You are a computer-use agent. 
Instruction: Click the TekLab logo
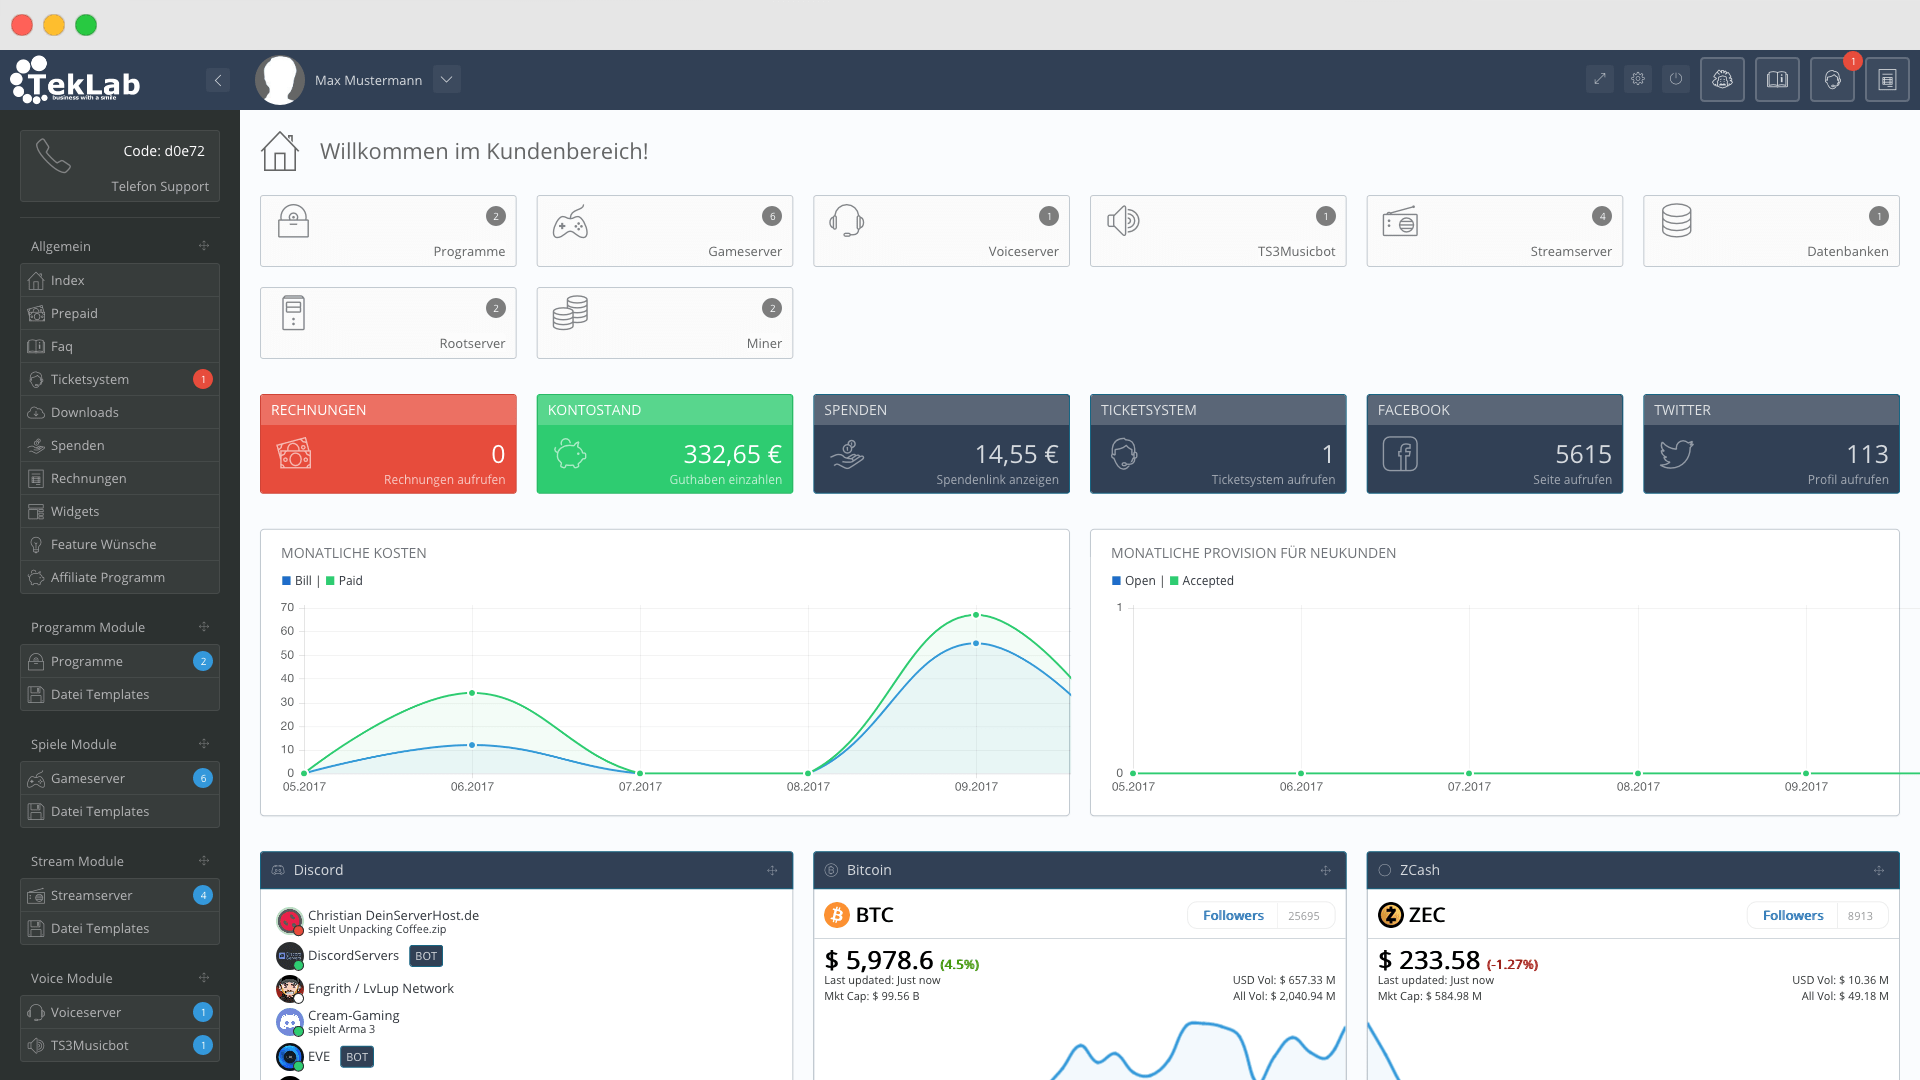click(x=75, y=80)
